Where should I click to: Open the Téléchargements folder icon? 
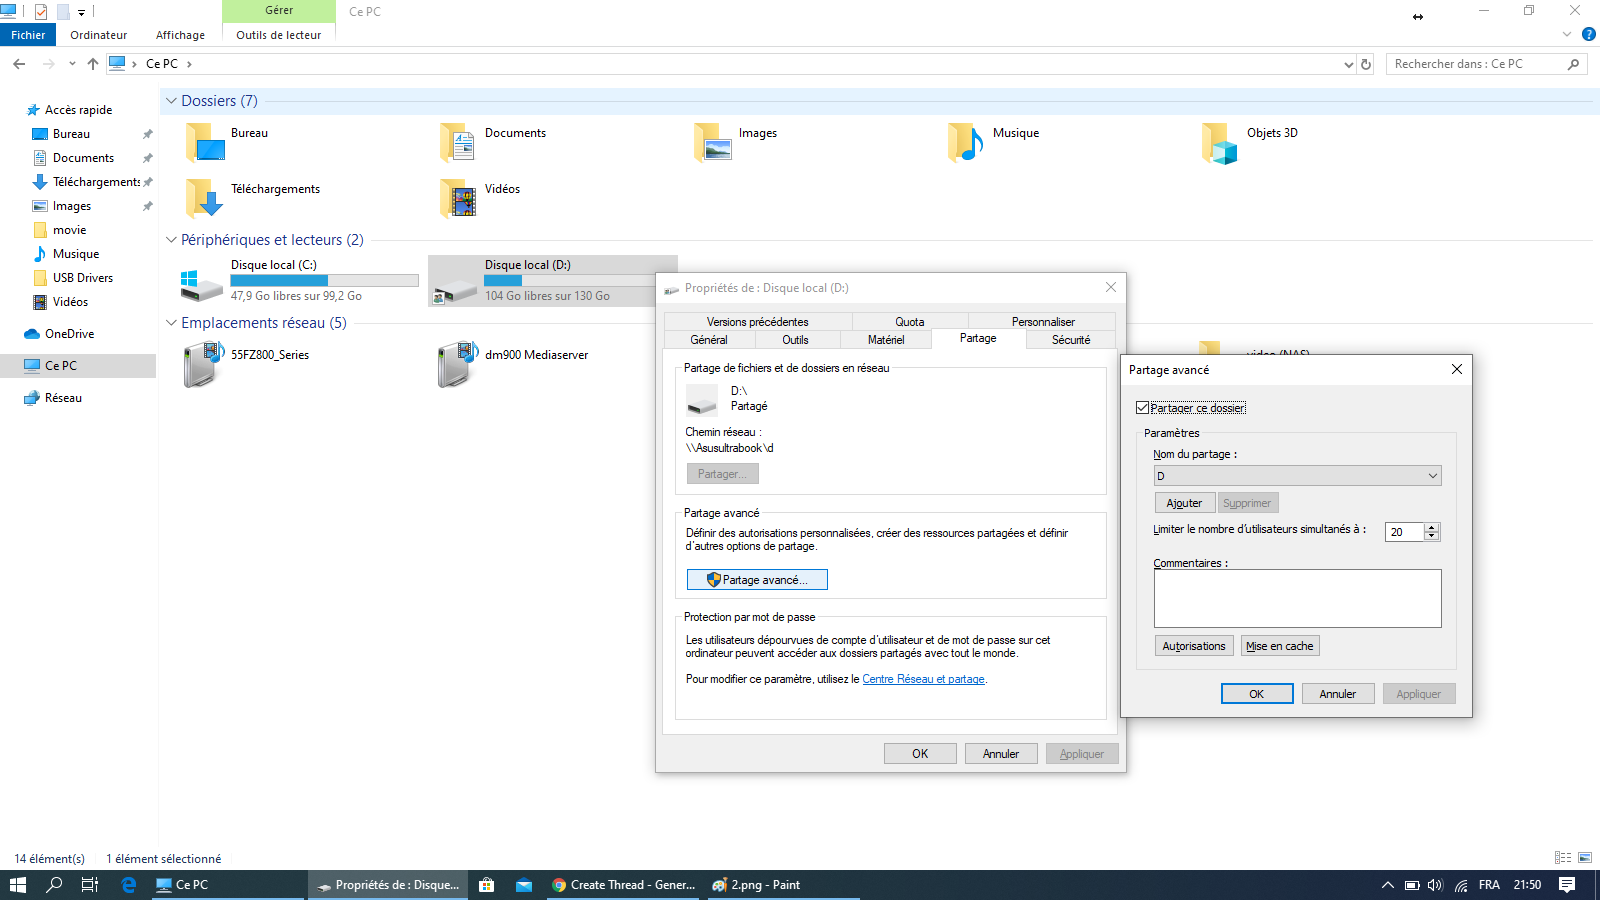[205, 198]
